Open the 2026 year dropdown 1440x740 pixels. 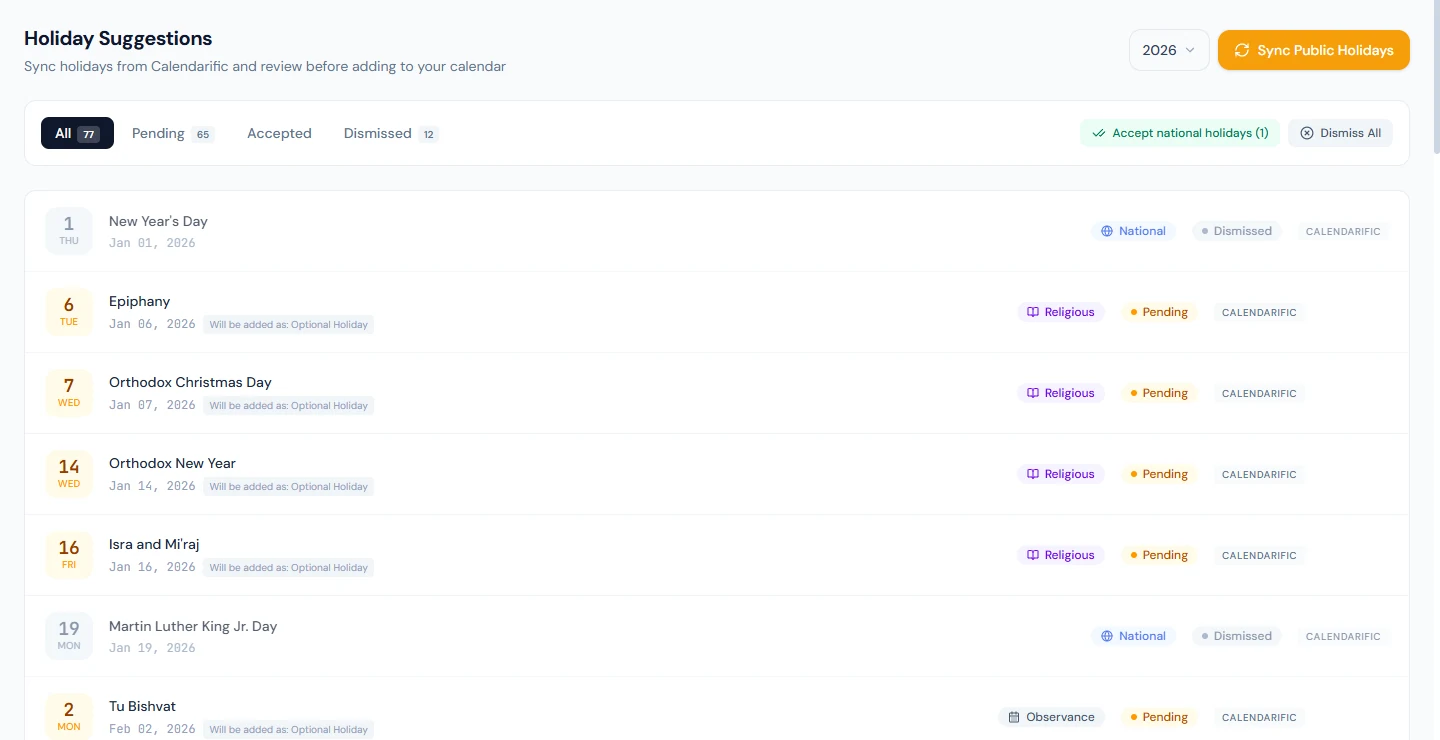1169,50
